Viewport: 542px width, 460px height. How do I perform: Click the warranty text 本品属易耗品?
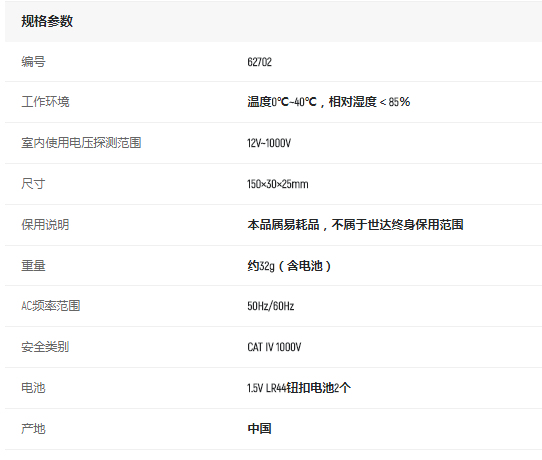click(283, 225)
